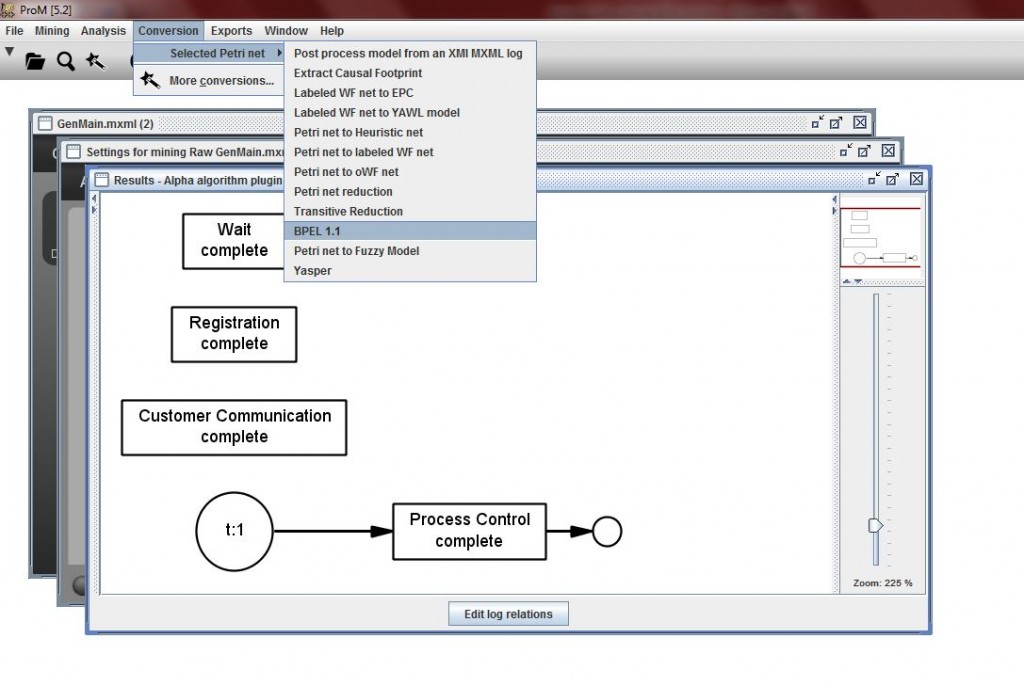The image size is (1024, 686).
Task: Click the toolbar's down-pointing triangle handle
Action: 9,51
